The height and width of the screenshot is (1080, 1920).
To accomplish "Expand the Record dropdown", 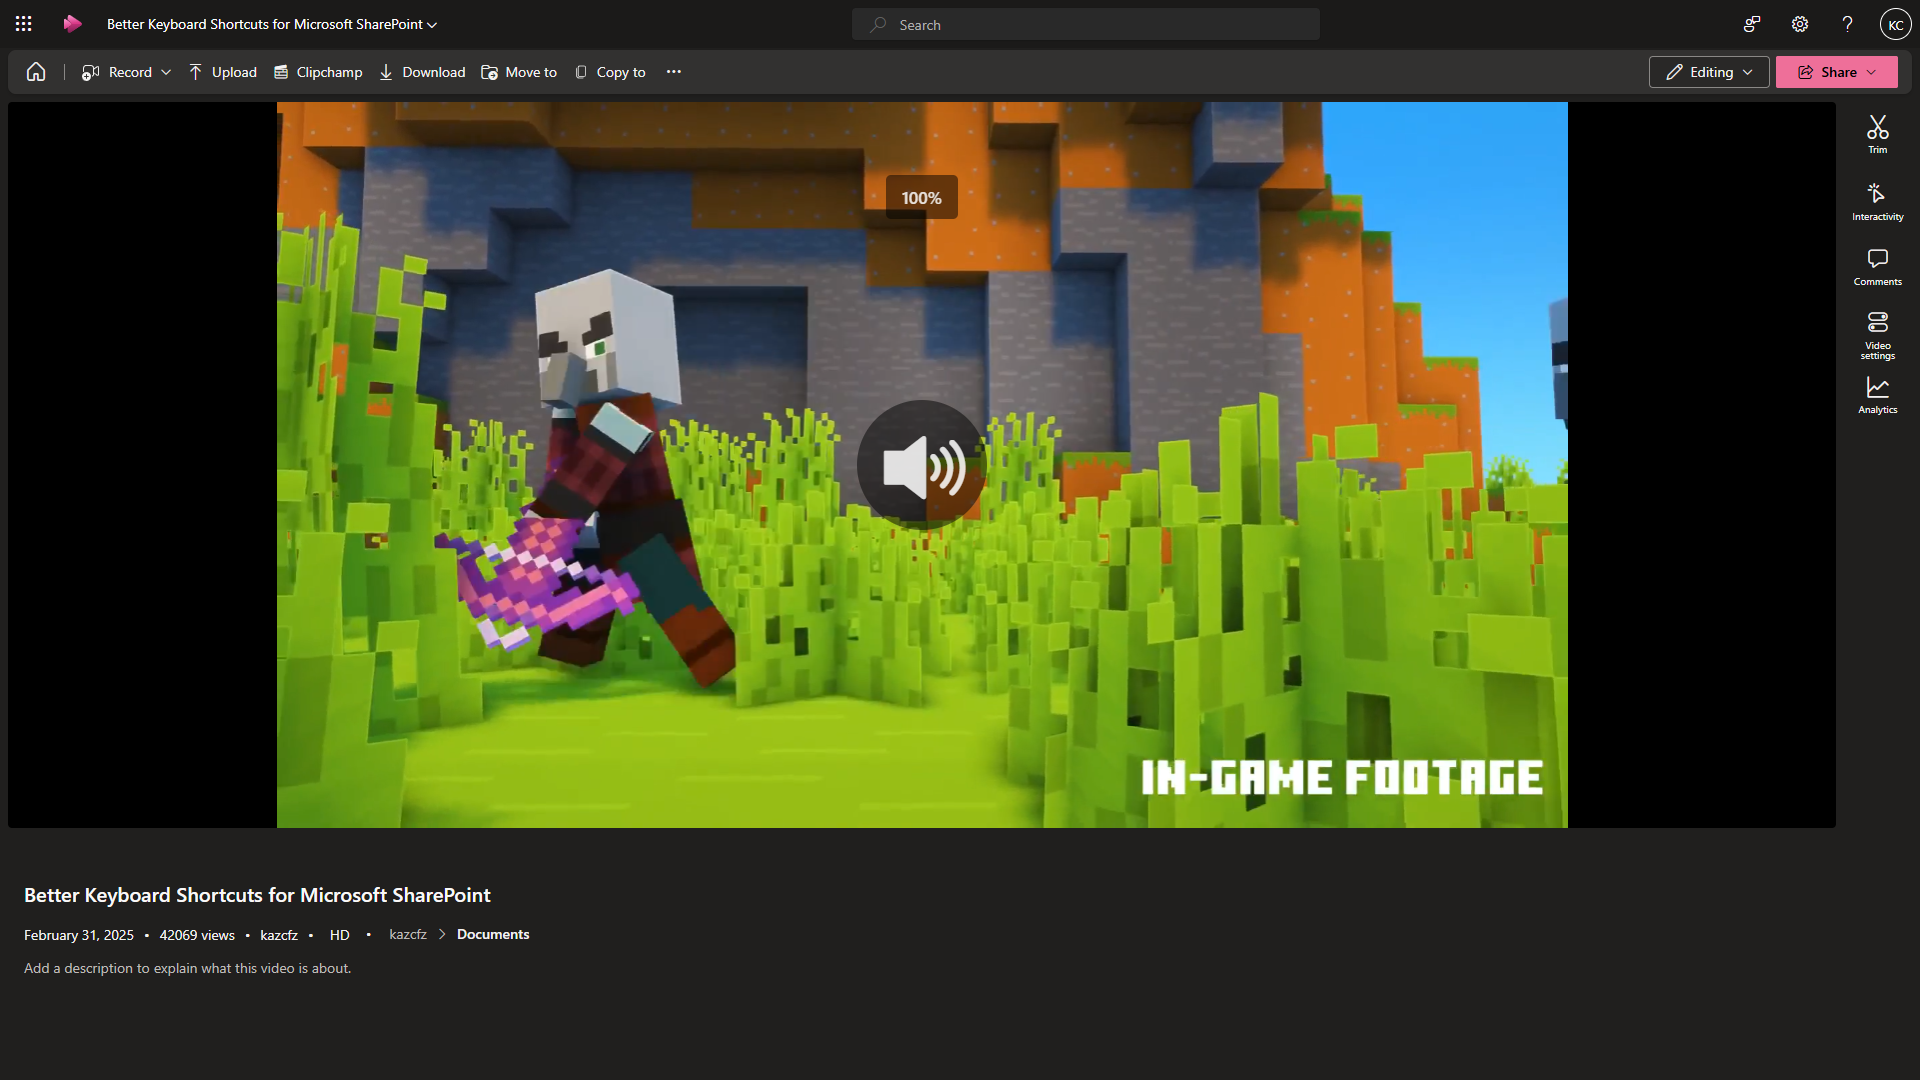I will pyautogui.click(x=166, y=72).
